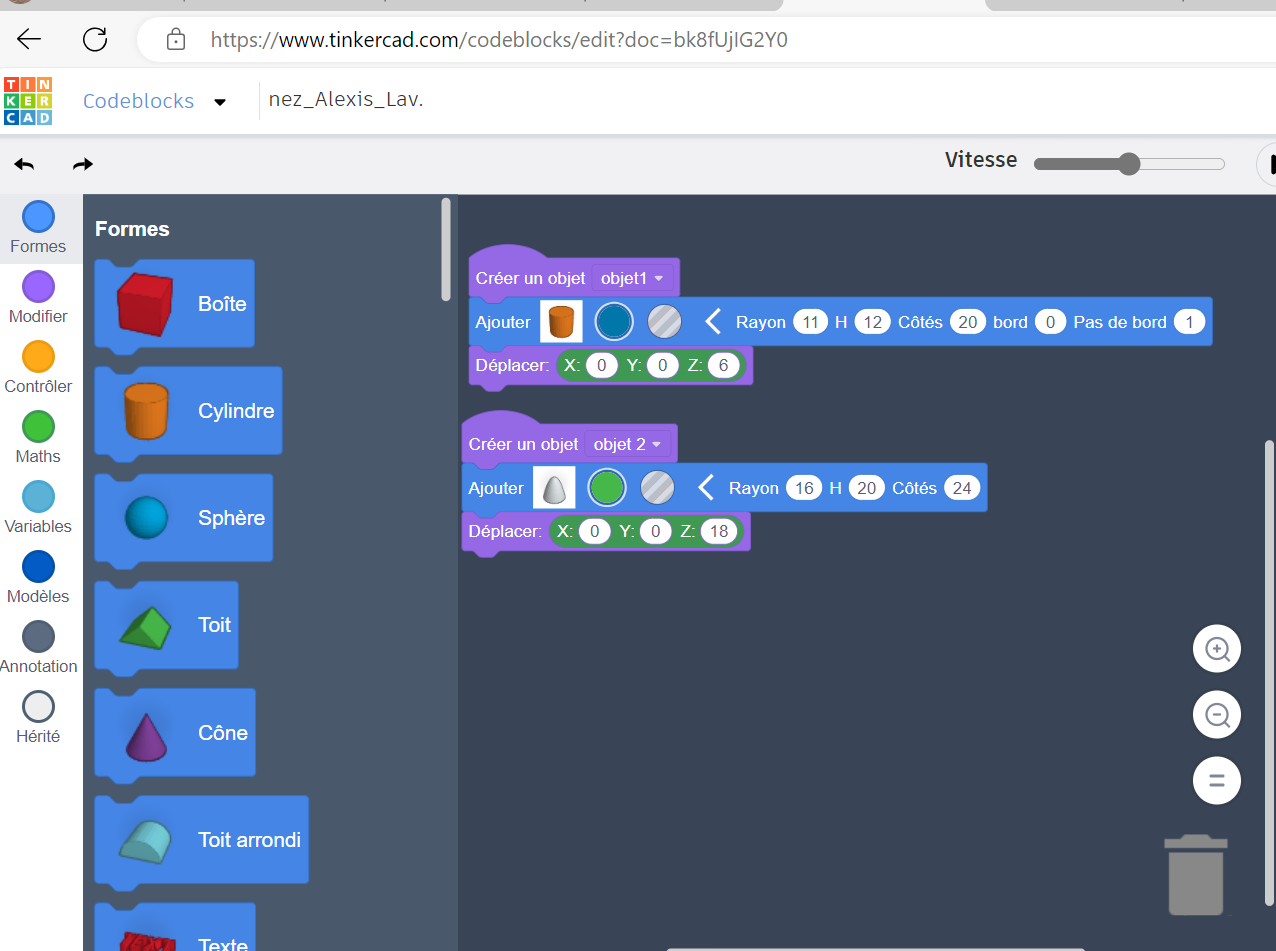Edit the cylinder Rayon value 11
This screenshot has width=1276, height=951.
(x=810, y=322)
